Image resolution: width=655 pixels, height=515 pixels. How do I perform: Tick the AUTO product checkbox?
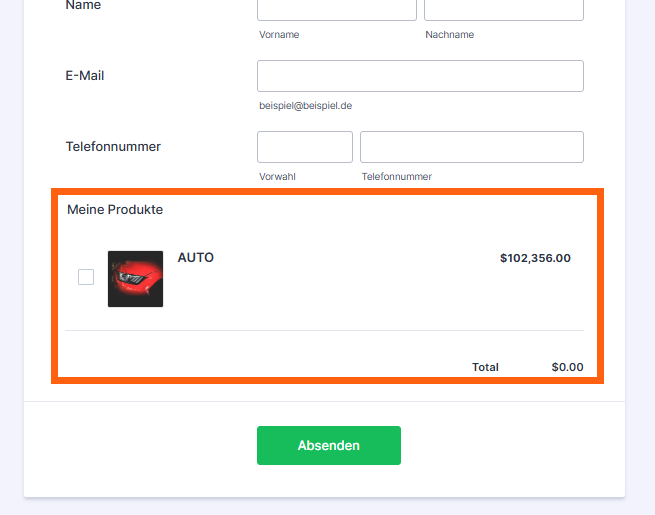click(x=86, y=277)
